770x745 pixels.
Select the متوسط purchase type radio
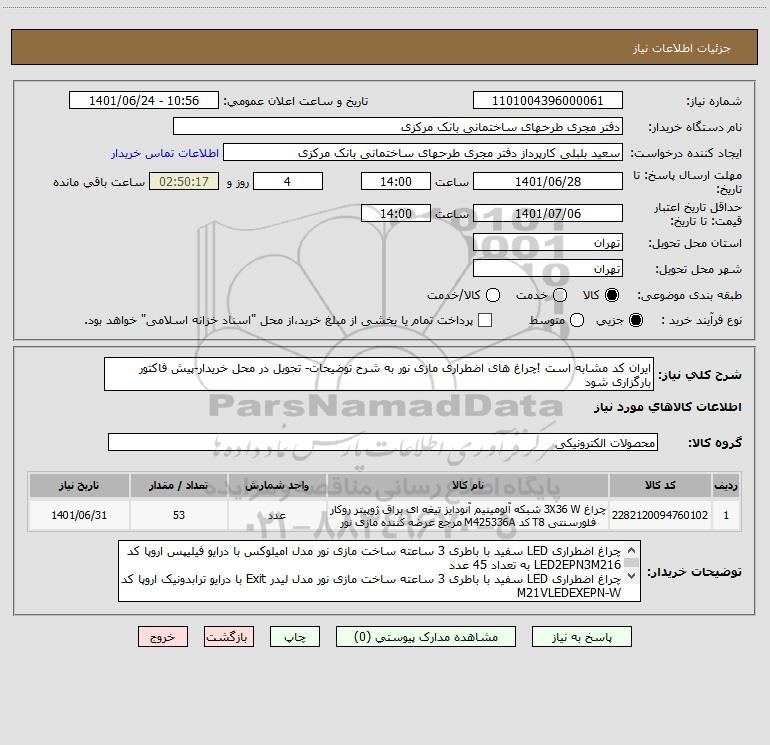577,320
